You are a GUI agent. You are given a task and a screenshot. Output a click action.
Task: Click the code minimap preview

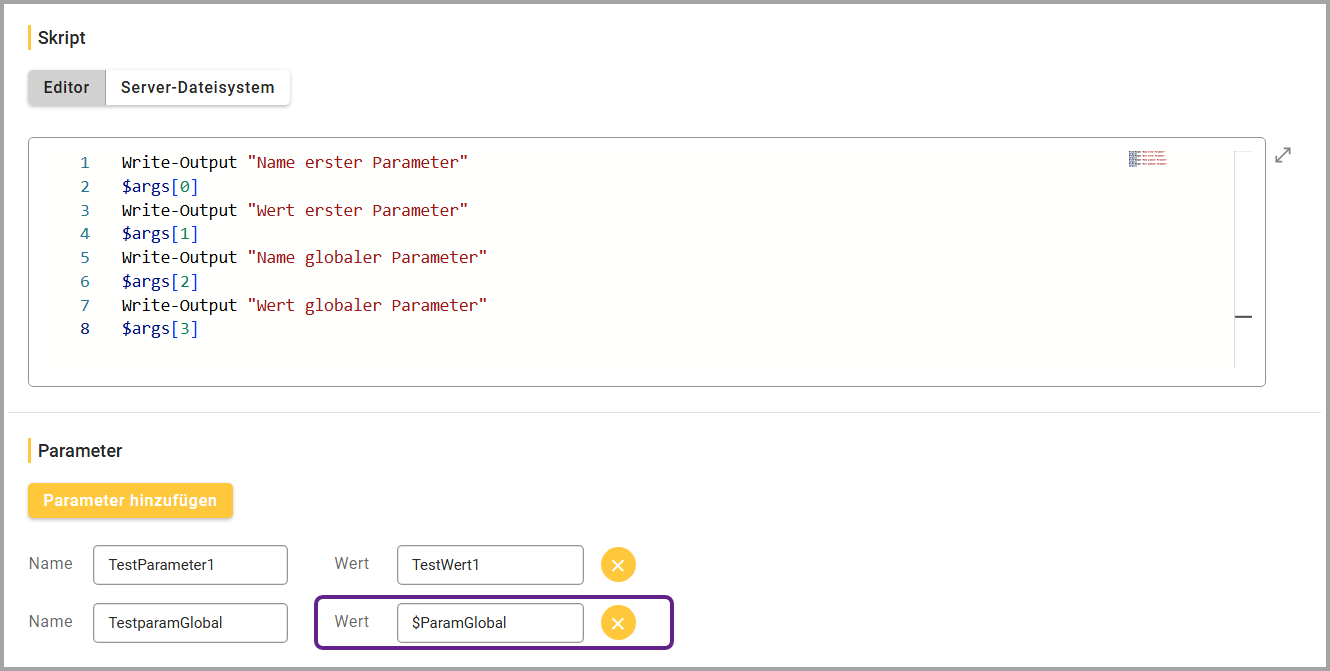coord(1147,158)
